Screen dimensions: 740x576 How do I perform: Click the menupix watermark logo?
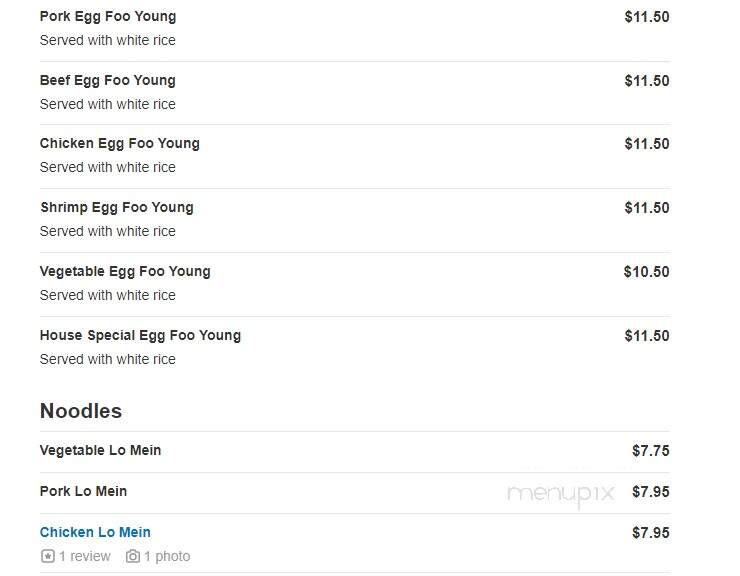[x=560, y=495]
